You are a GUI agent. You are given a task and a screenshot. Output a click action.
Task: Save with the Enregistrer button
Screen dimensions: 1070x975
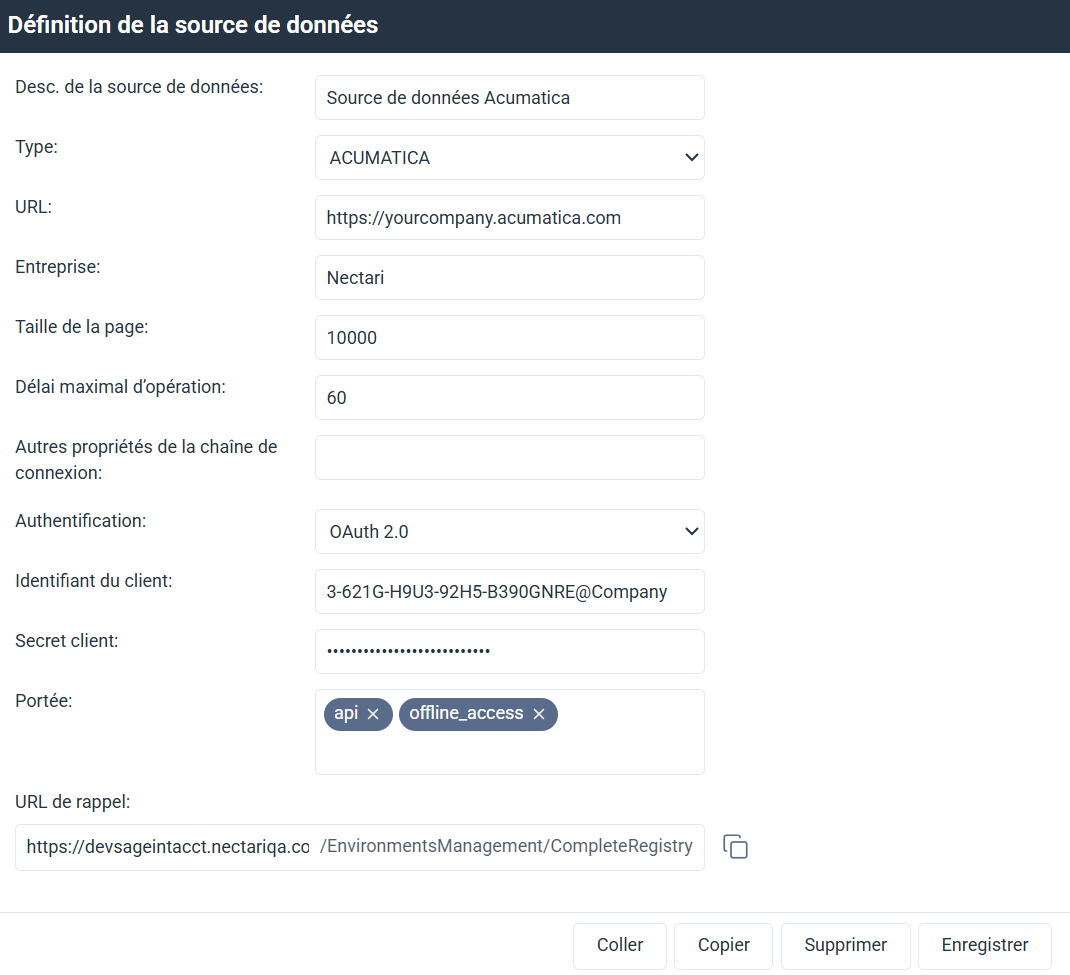click(x=985, y=946)
